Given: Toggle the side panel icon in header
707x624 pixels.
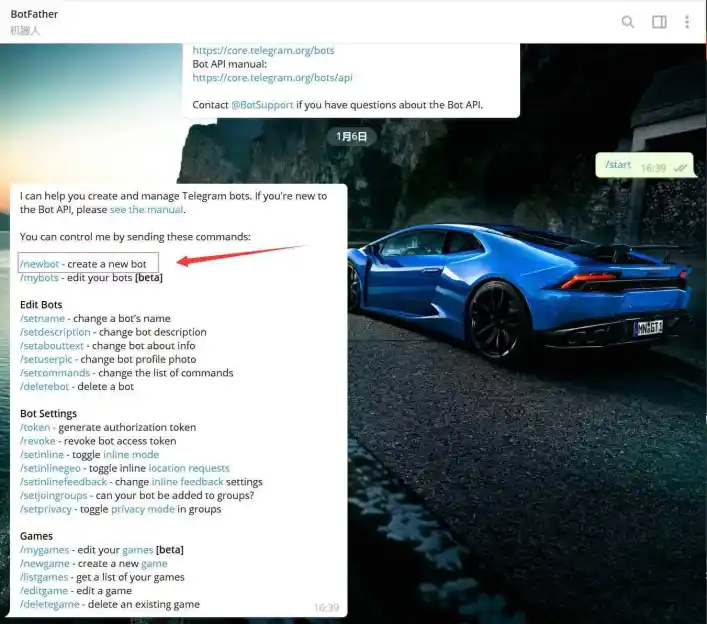Looking at the screenshot, I should (x=659, y=22).
